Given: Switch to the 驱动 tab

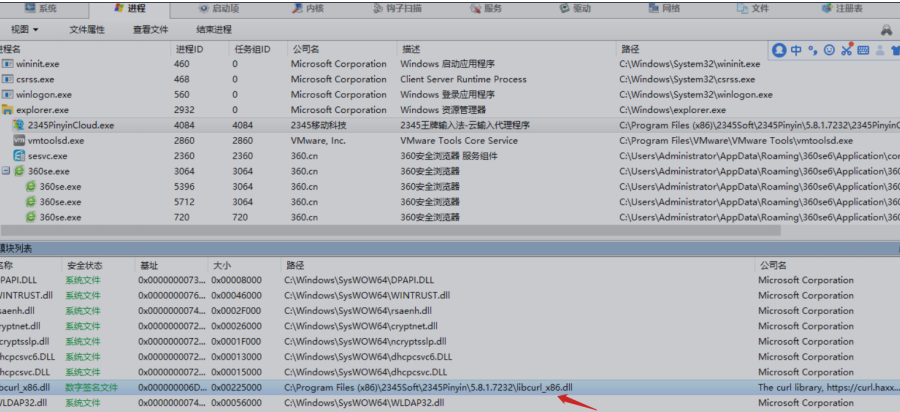Looking at the screenshot, I should coord(575,8).
